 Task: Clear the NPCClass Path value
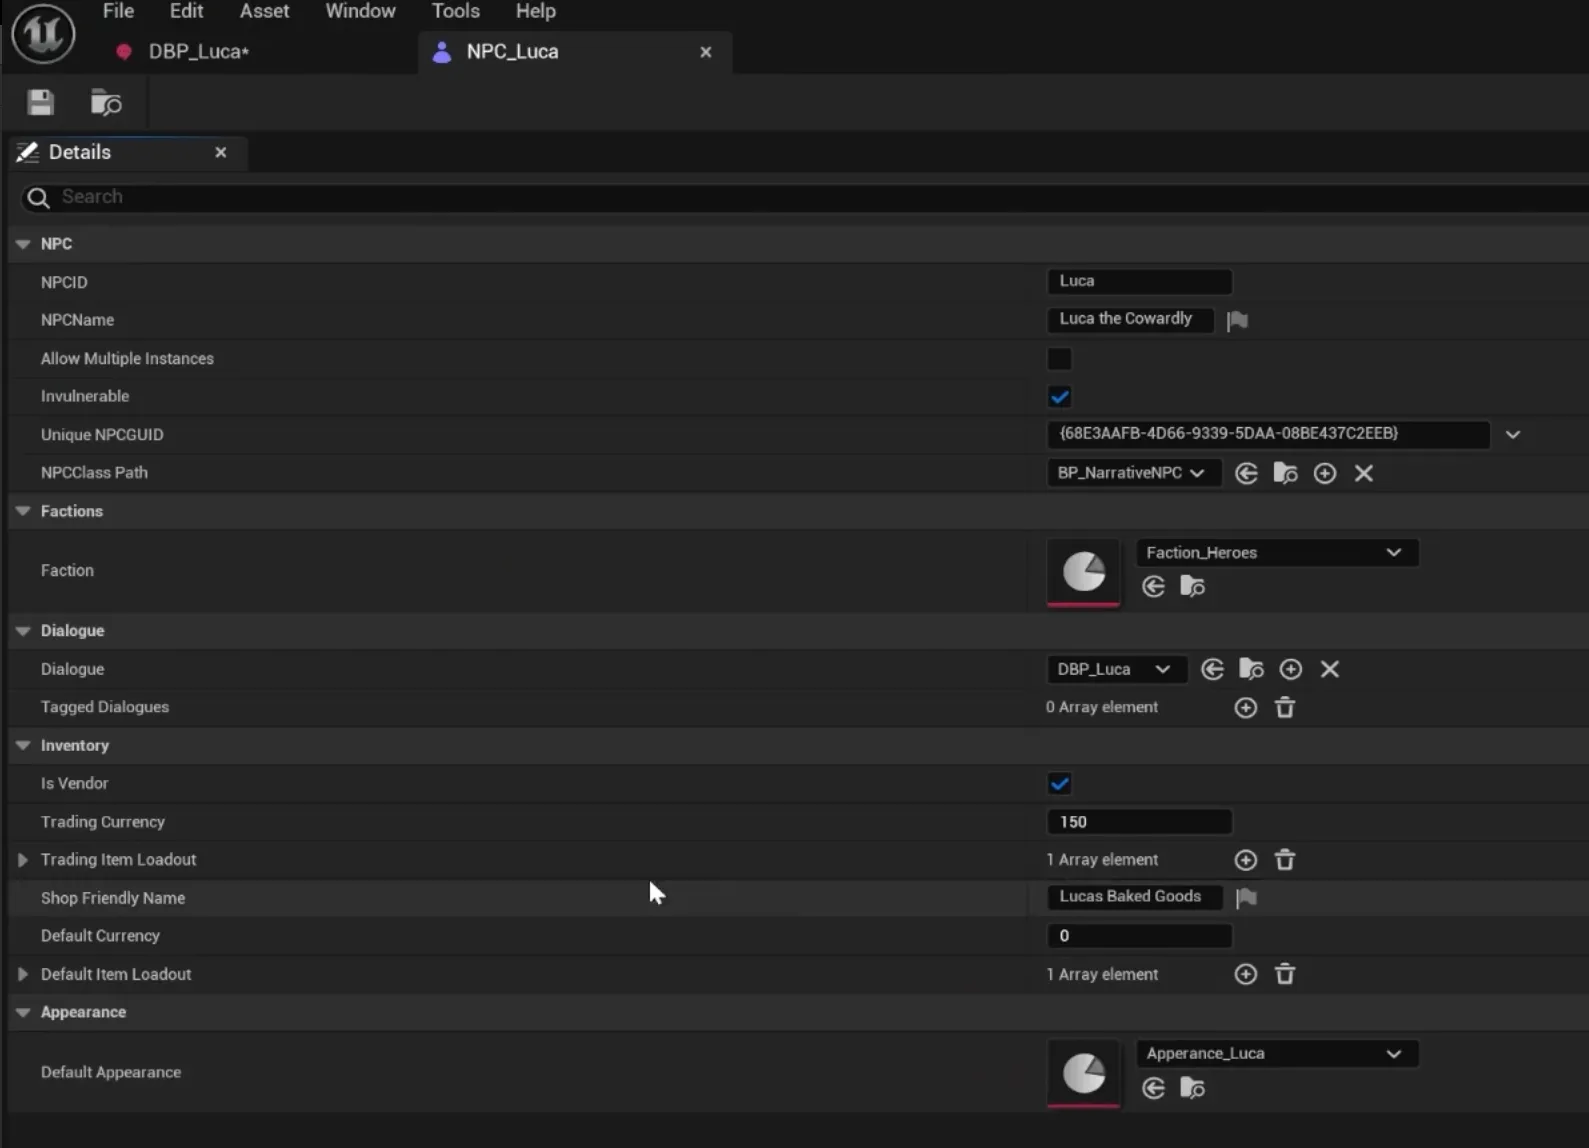(x=1363, y=473)
